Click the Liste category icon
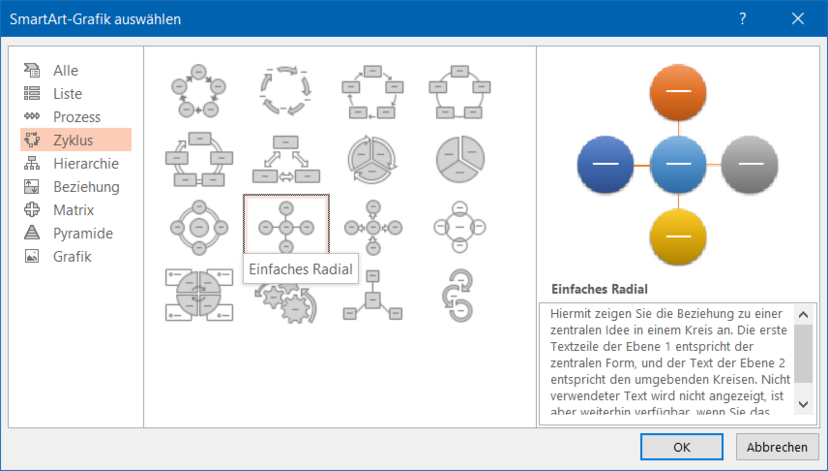This screenshot has height=471, width=828. coord(32,93)
